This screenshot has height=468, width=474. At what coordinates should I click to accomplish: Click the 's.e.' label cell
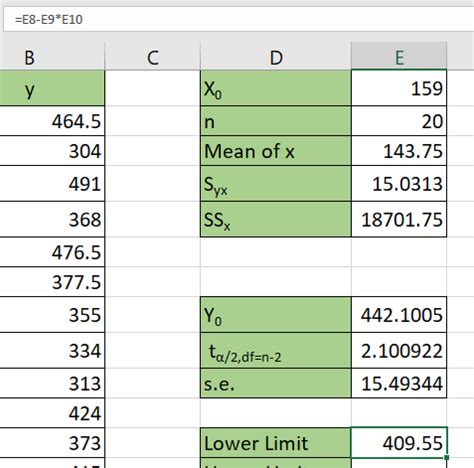tap(276, 383)
